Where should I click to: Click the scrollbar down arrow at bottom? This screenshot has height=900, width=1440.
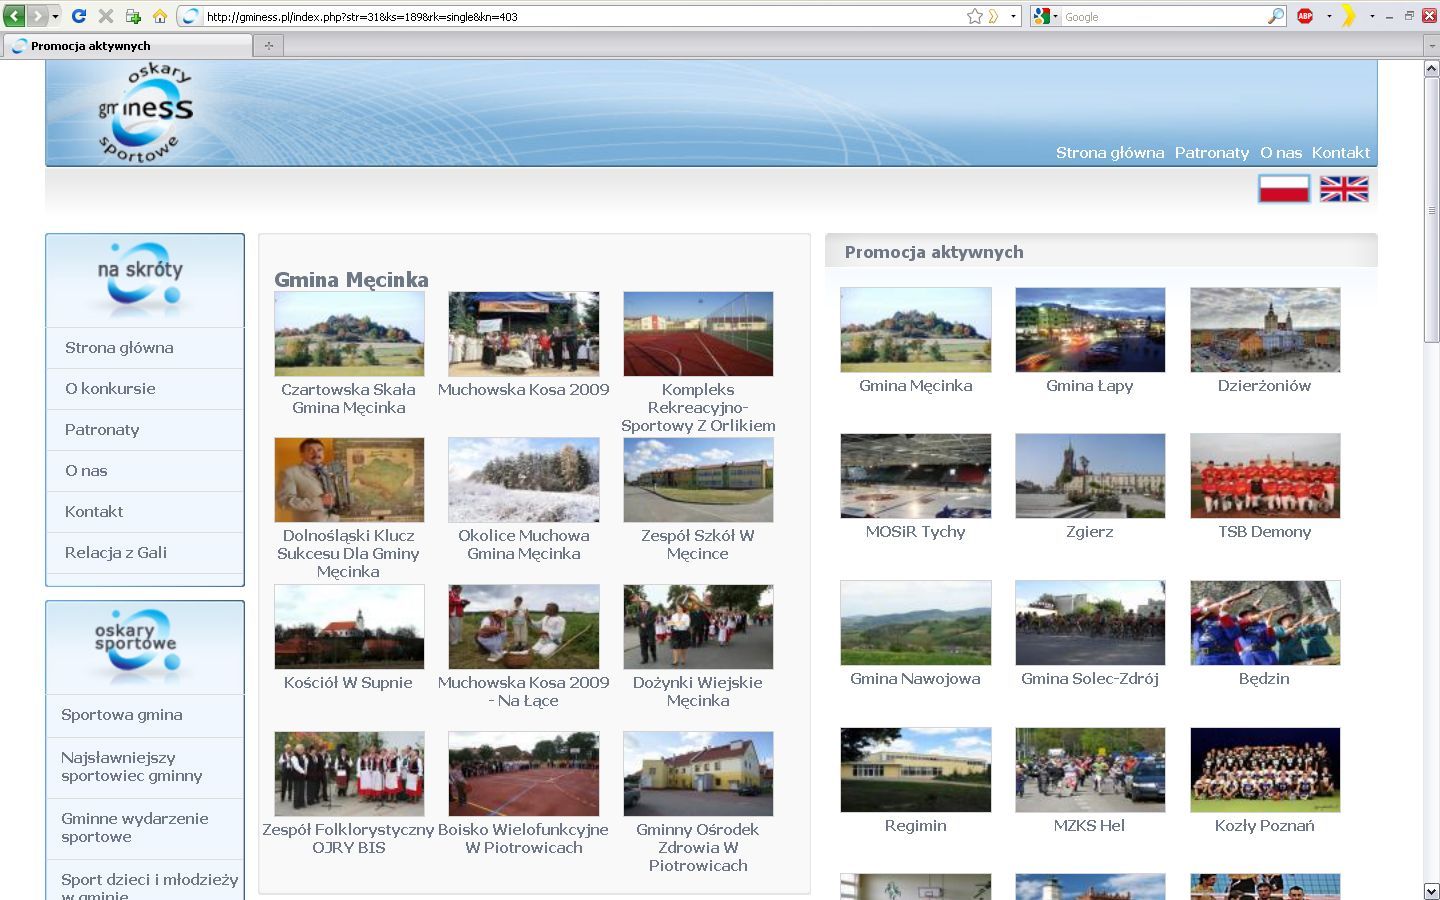point(1431,890)
